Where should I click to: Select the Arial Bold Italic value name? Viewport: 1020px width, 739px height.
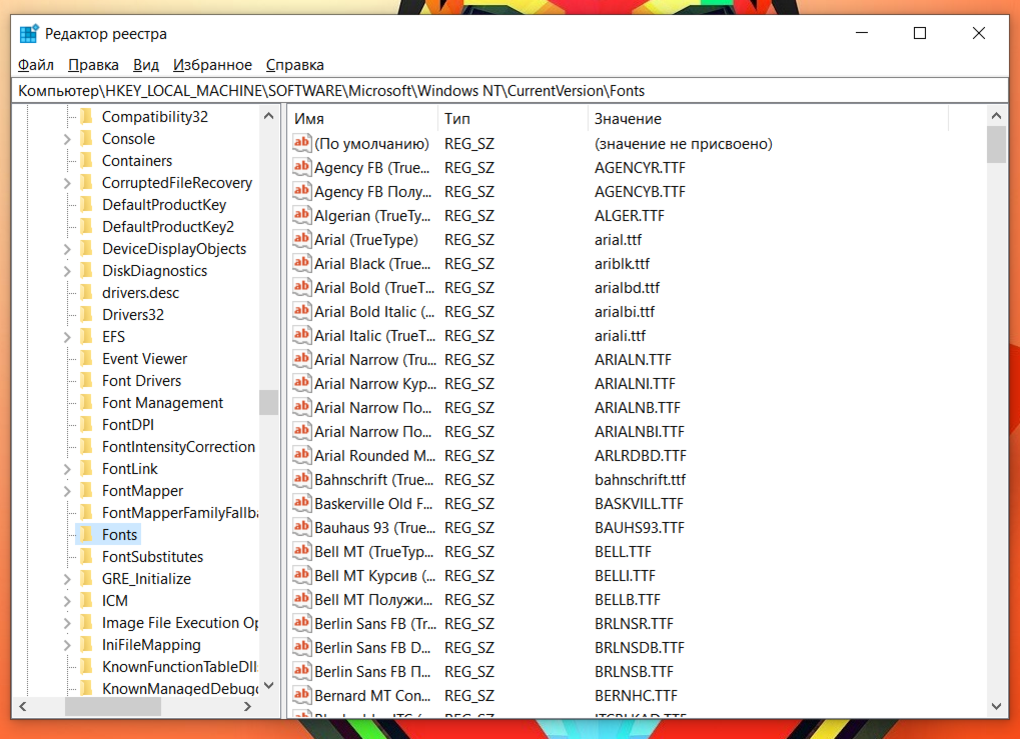tap(374, 312)
